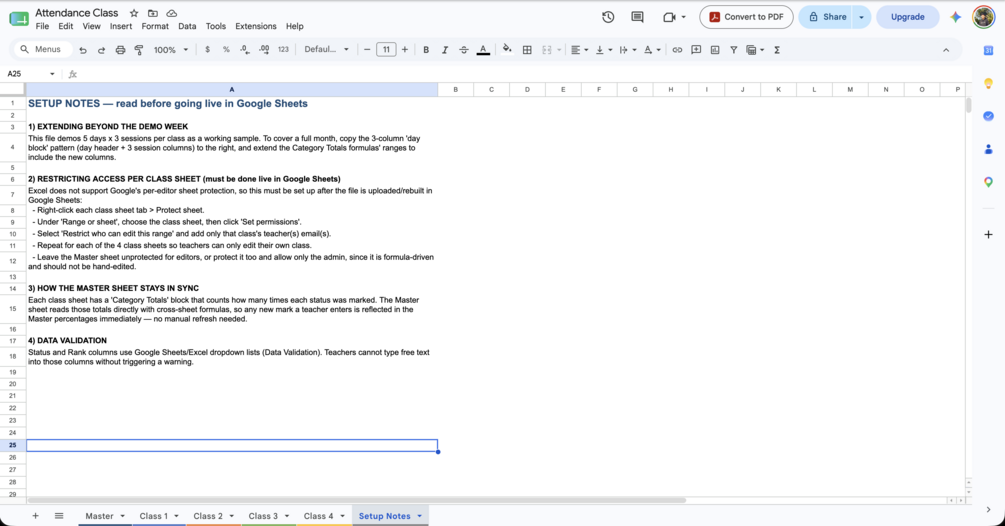Image resolution: width=1005 pixels, height=526 pixels.
Task: Open Google Calendar side panel
Action: coord(988,51)
